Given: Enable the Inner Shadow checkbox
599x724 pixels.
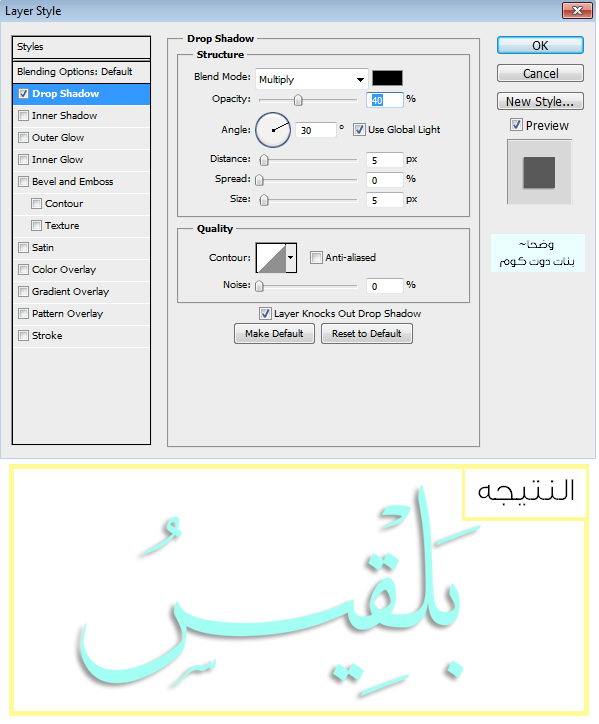Looking at the screenshot, I should 24,115.
